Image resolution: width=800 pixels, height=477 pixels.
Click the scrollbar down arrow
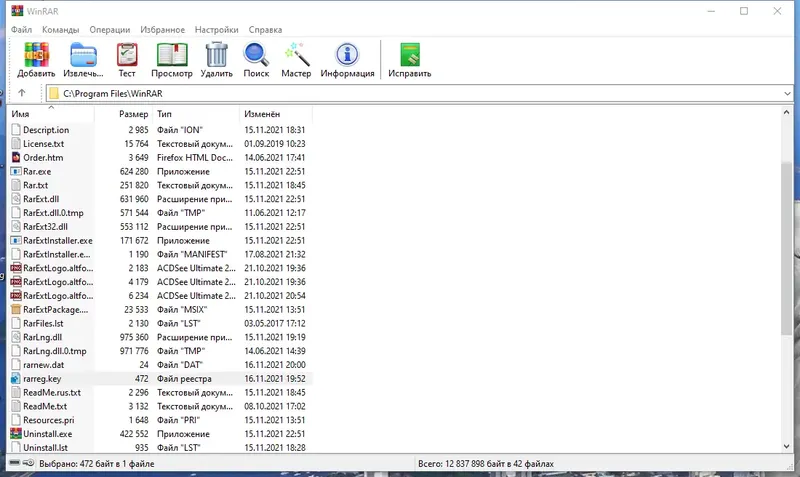[786, 446]
